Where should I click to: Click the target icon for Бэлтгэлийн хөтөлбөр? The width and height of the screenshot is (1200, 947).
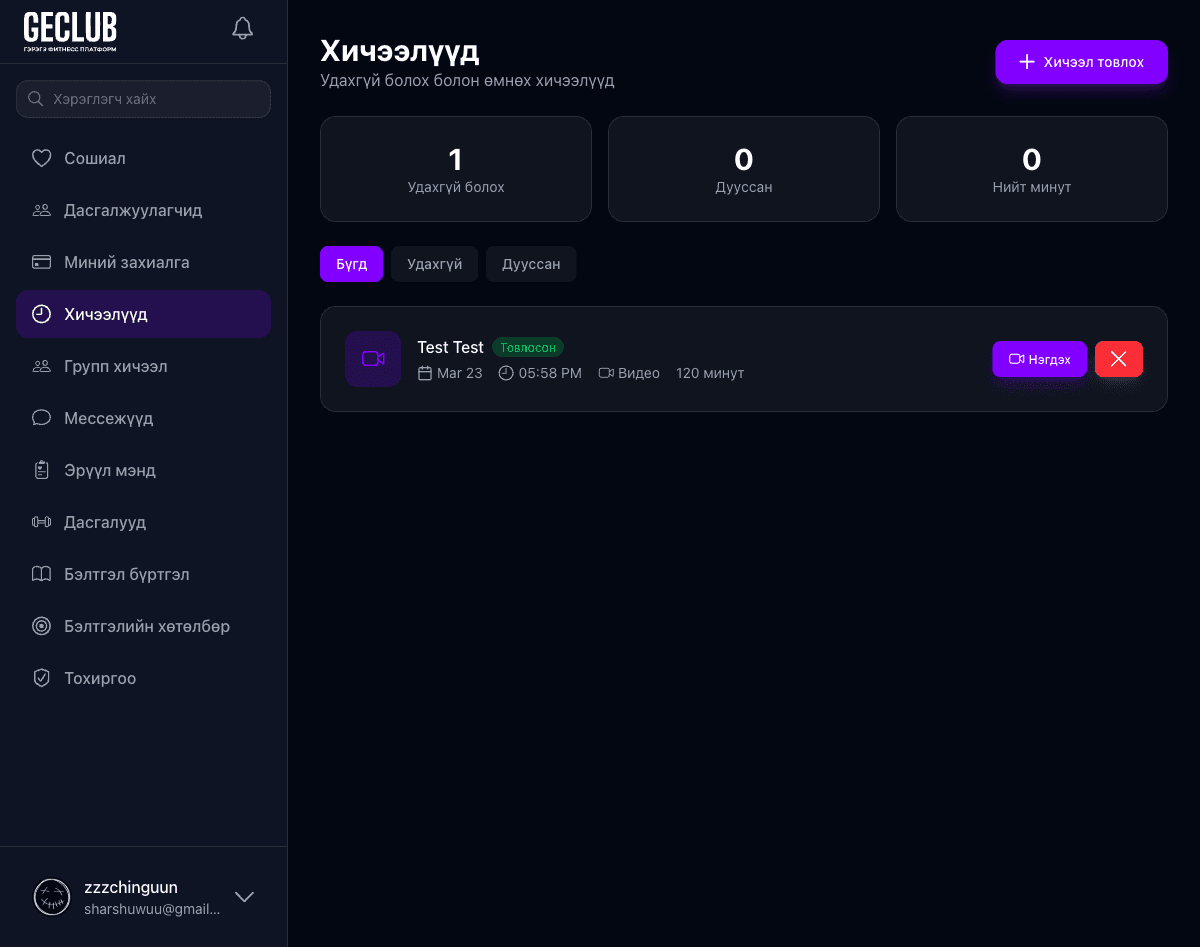(x=41, y=626)
